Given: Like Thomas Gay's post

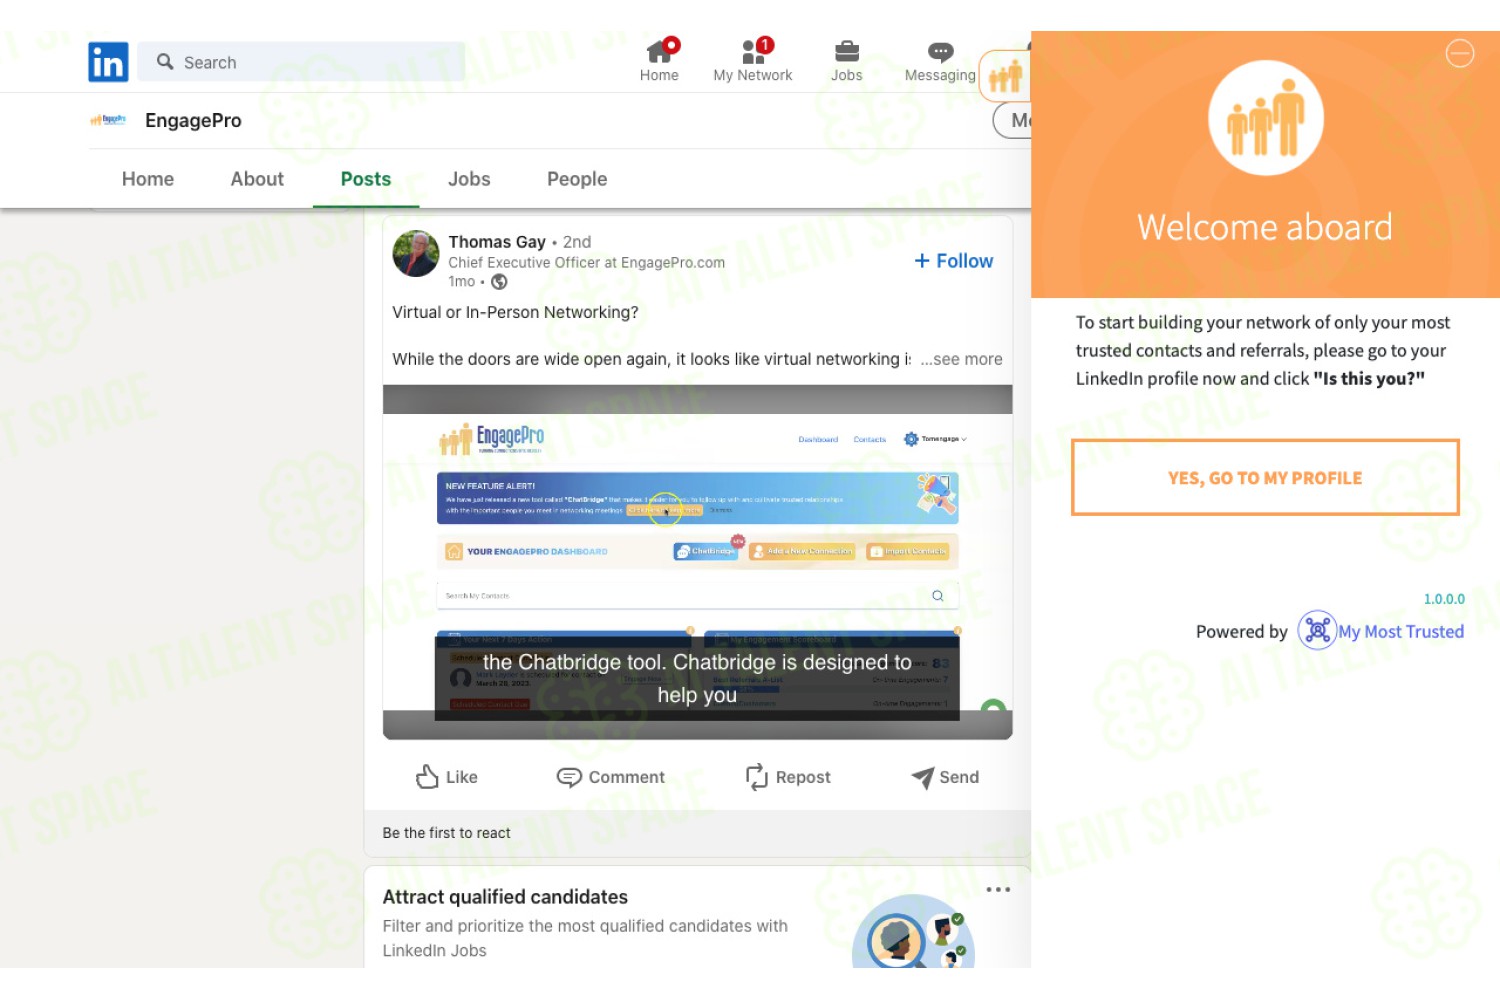Looking at the screenshot, I should click(x=447, y=777).
